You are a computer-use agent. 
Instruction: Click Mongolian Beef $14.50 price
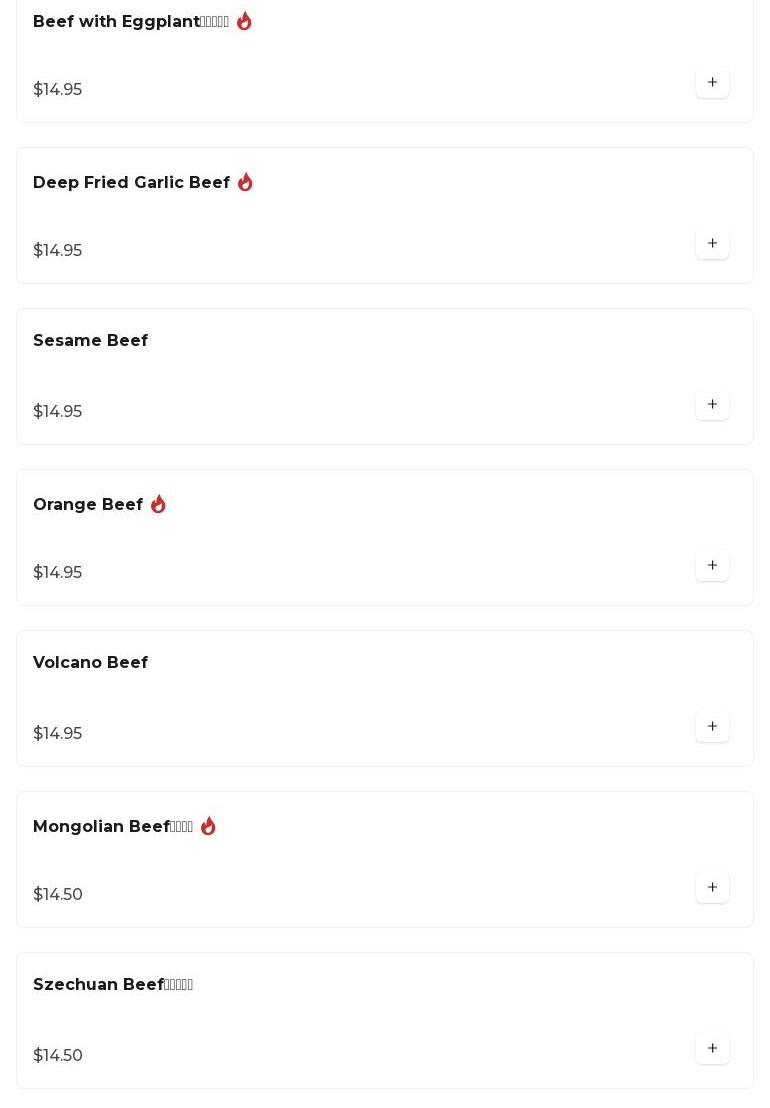[57, 895]
